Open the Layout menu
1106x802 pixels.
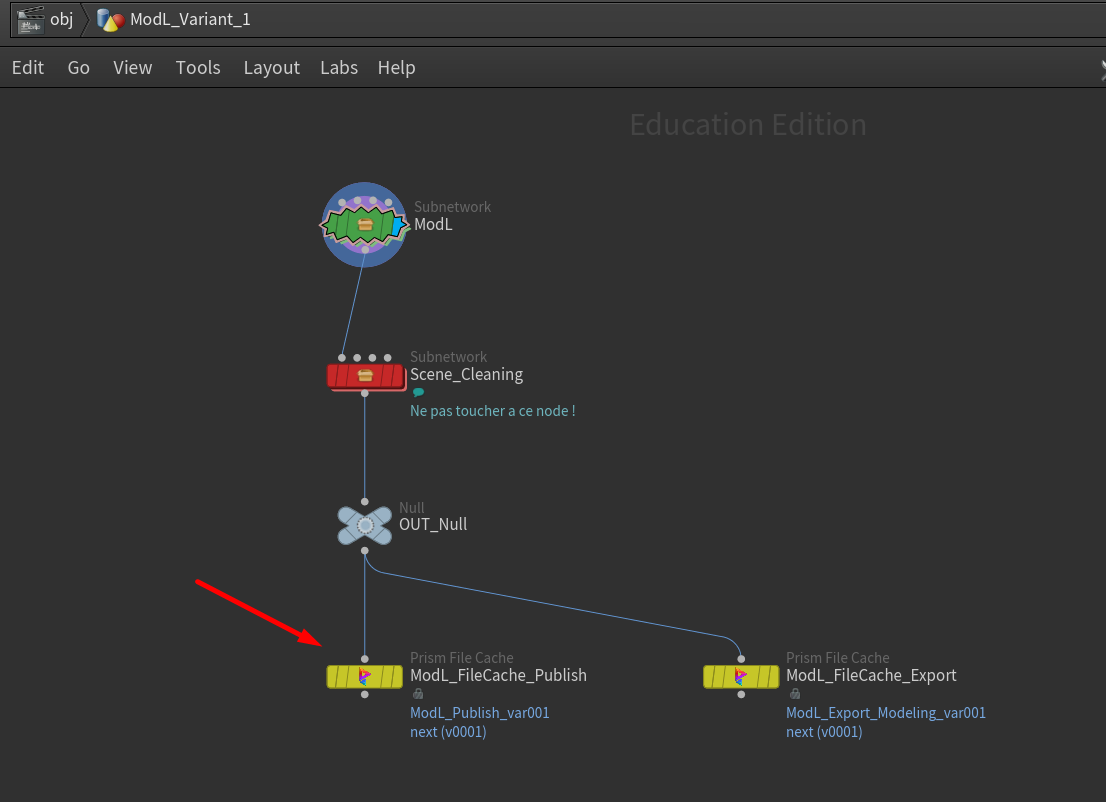[271, 68]
